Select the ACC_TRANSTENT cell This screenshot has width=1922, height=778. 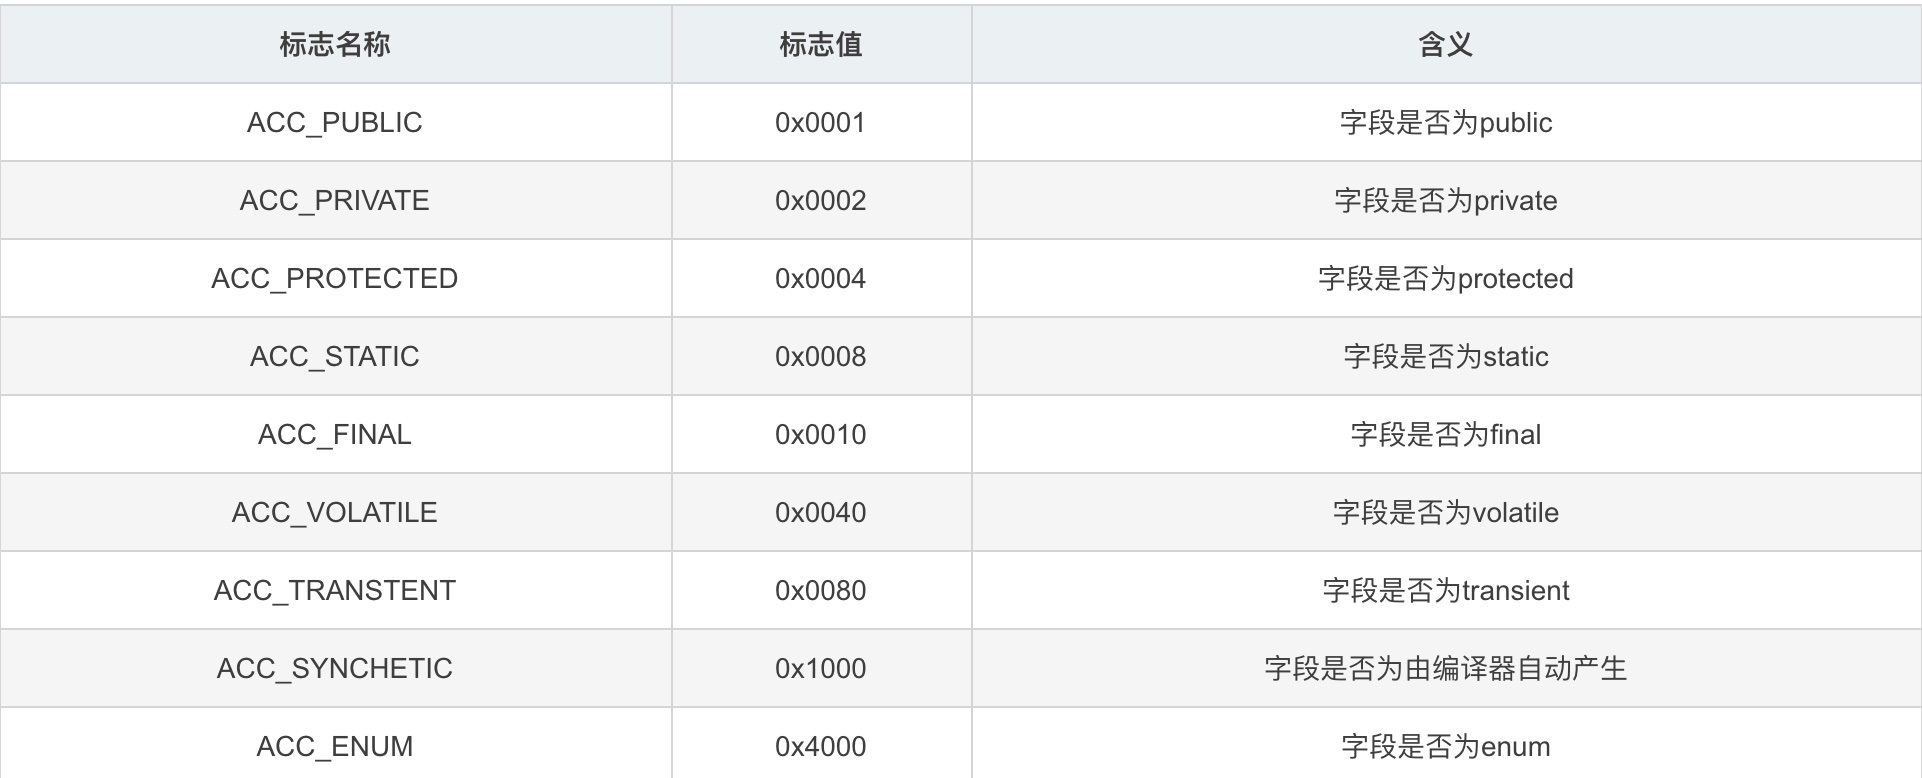335,590
